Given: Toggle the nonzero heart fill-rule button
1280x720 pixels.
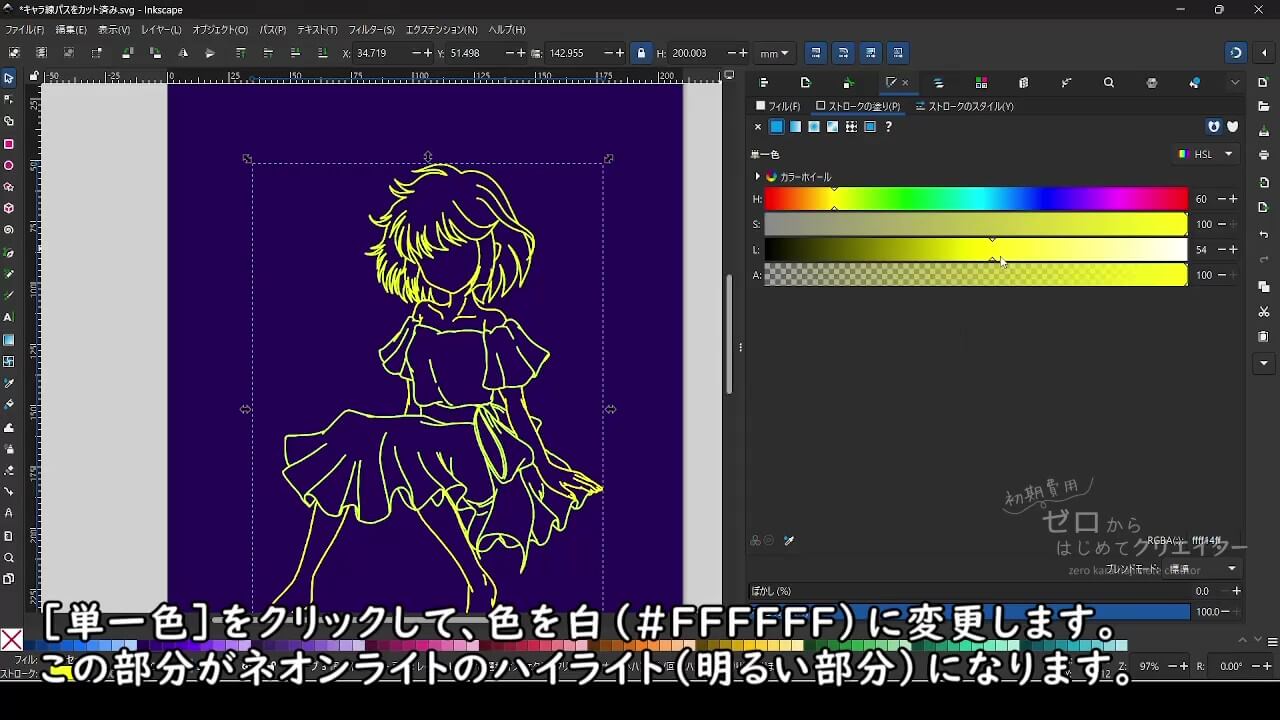Looking at the screenshot, I should (1232, 127).
